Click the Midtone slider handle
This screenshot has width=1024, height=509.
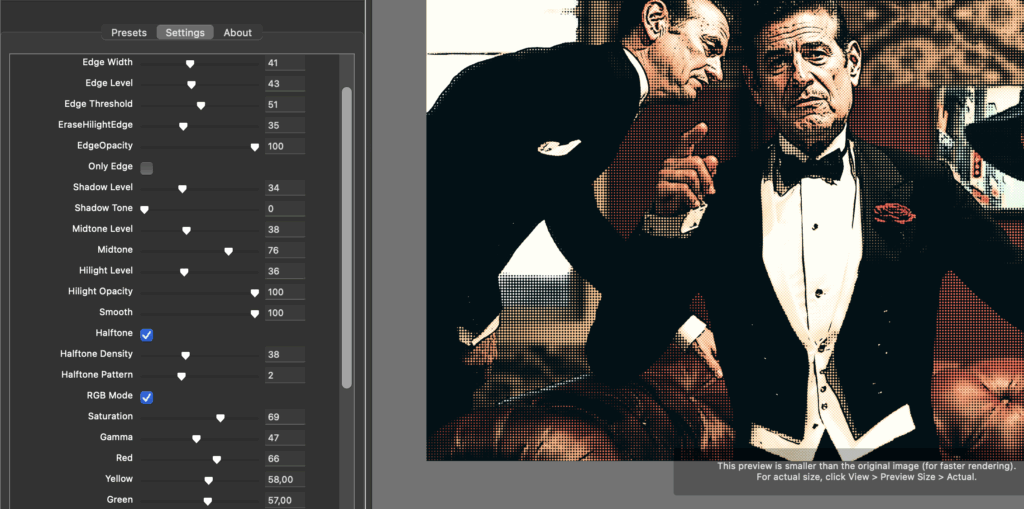(x=228, y=251)
